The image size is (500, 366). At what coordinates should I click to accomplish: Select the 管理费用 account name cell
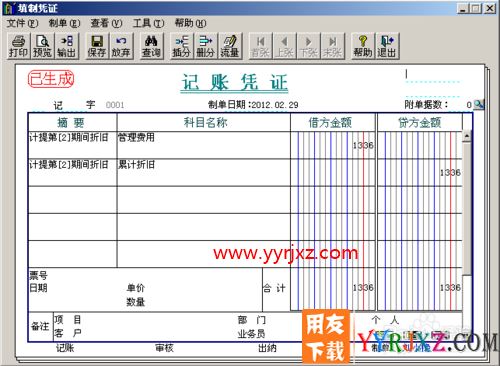tap(204, 145)
